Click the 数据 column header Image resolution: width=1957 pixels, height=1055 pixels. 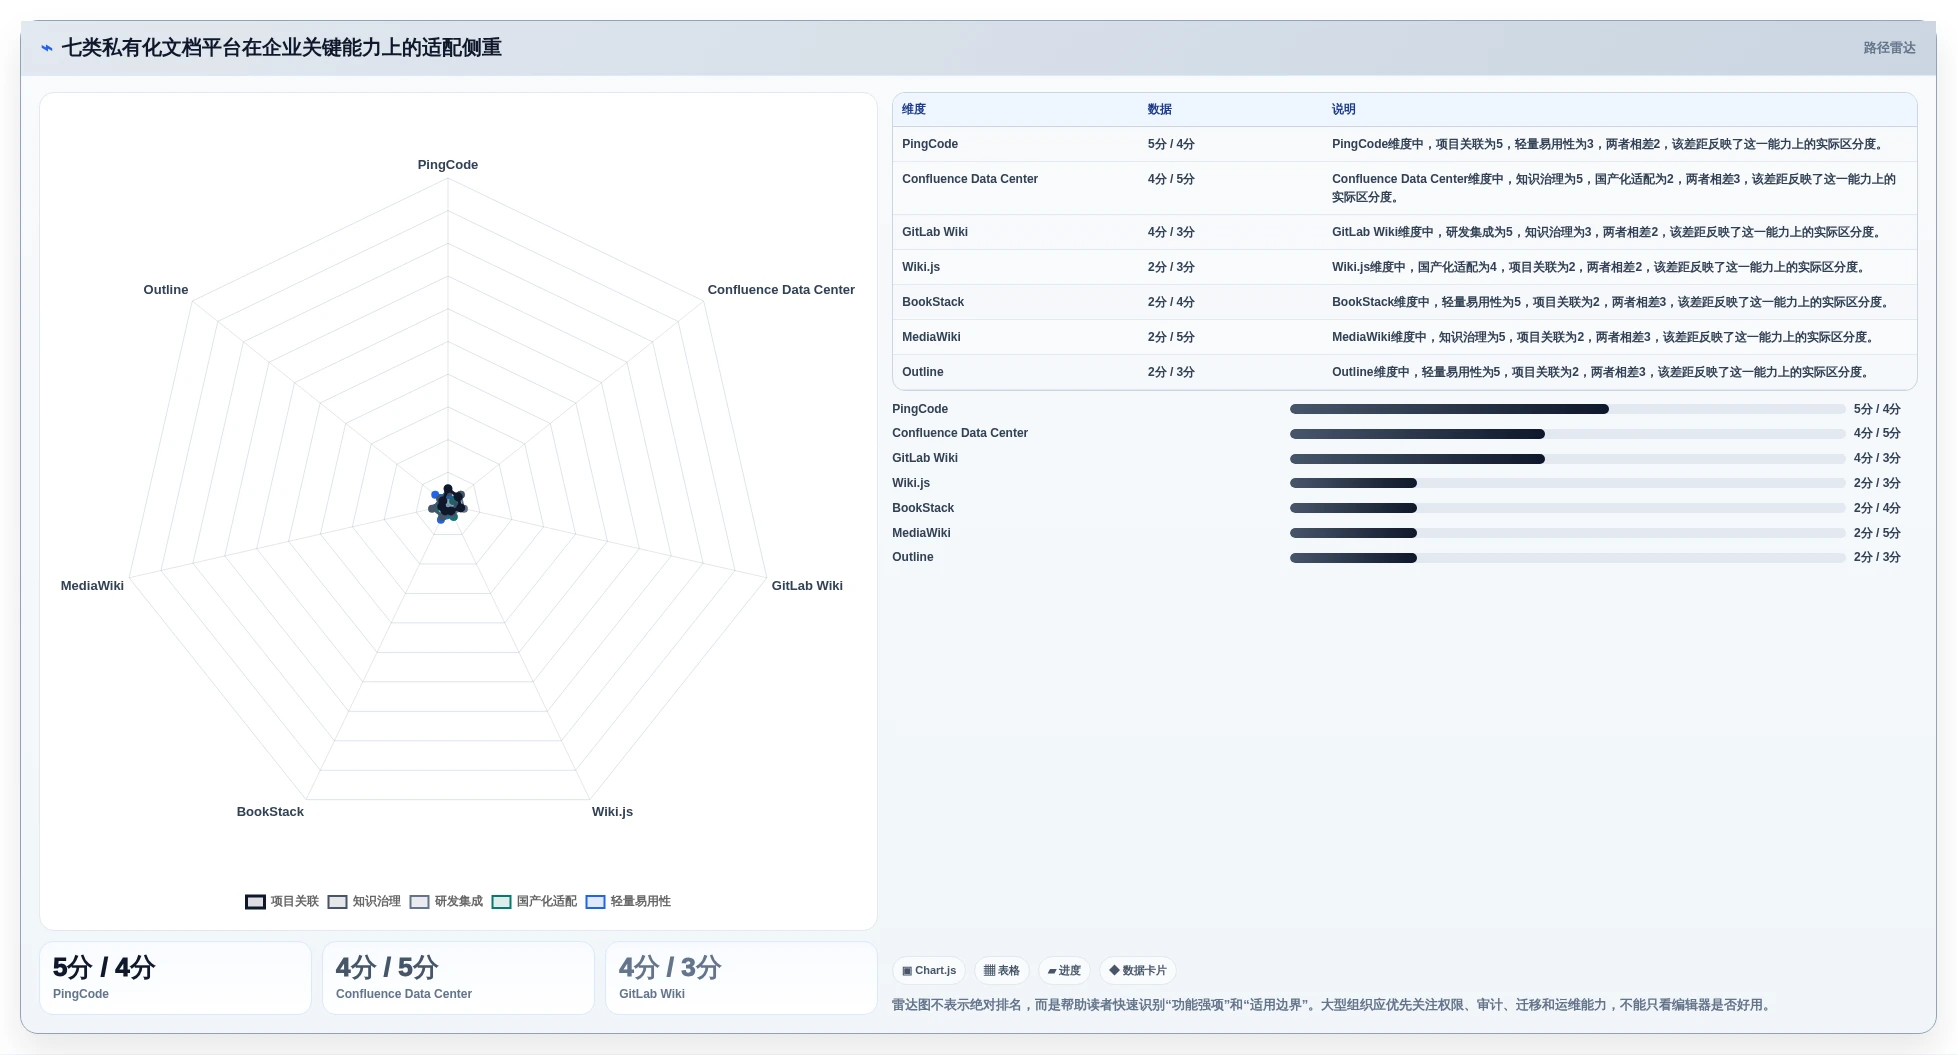point(1159,109)
